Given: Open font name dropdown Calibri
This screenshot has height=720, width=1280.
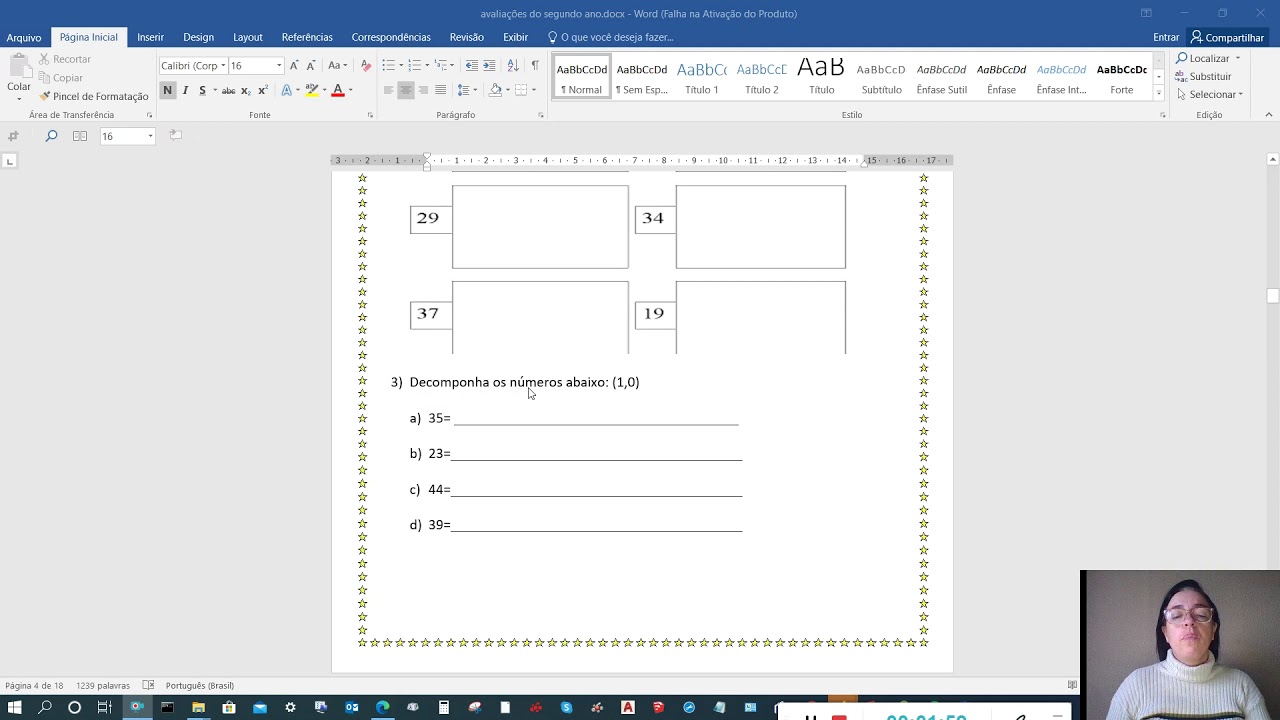Looking at the screenshot, I should pos(222,66).
